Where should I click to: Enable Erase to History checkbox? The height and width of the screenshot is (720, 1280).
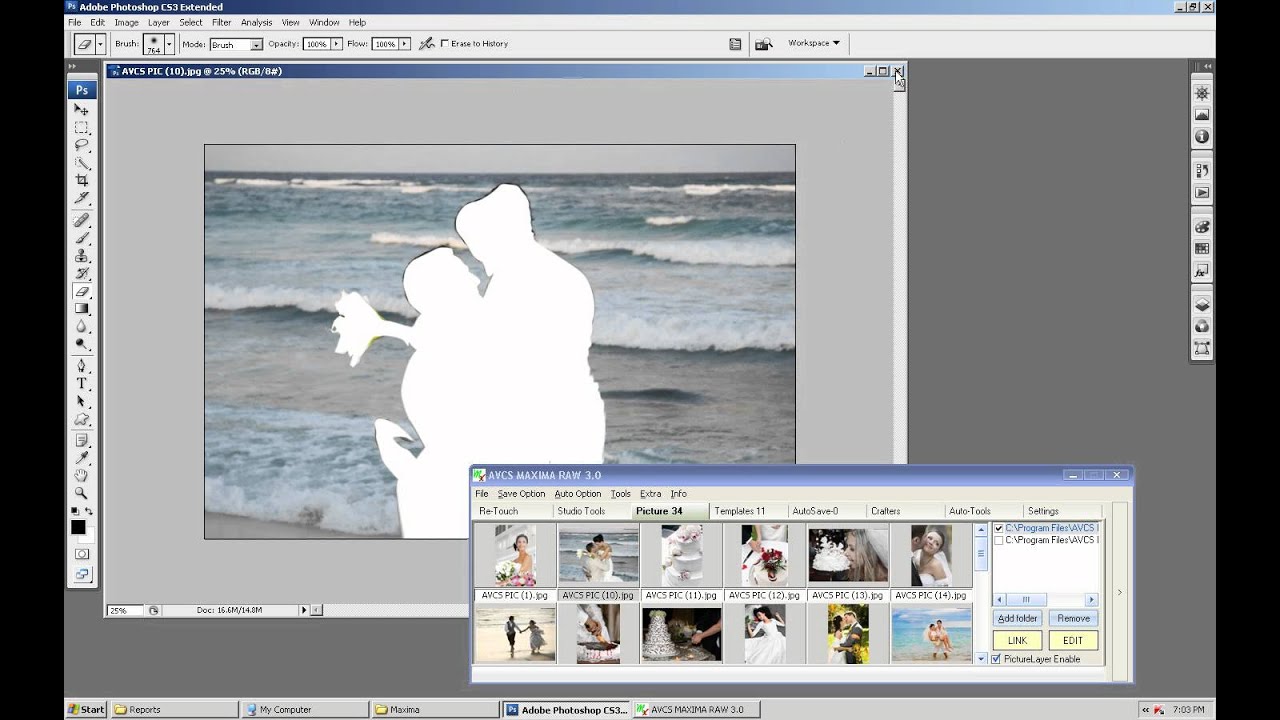444,44
